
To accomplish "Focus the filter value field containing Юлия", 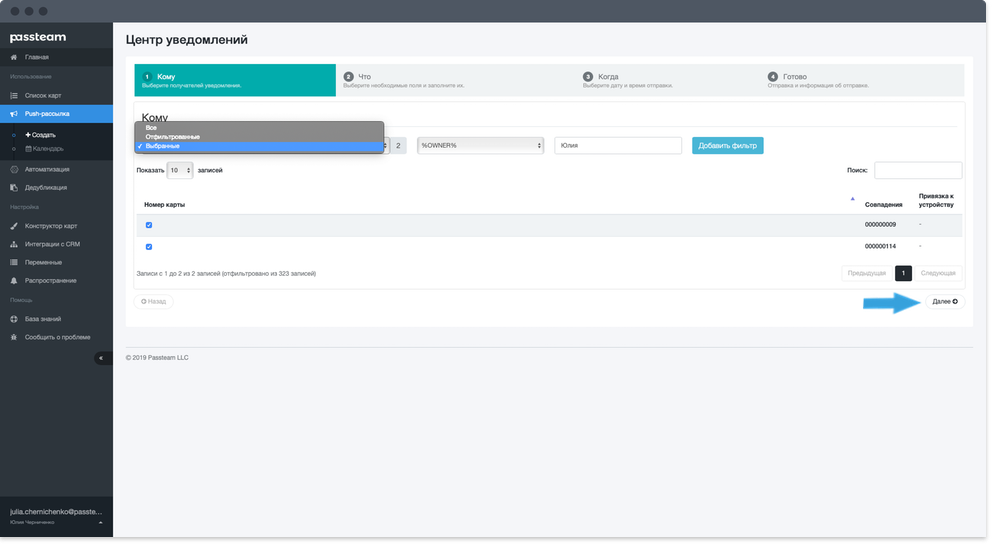I will (618, 146).
